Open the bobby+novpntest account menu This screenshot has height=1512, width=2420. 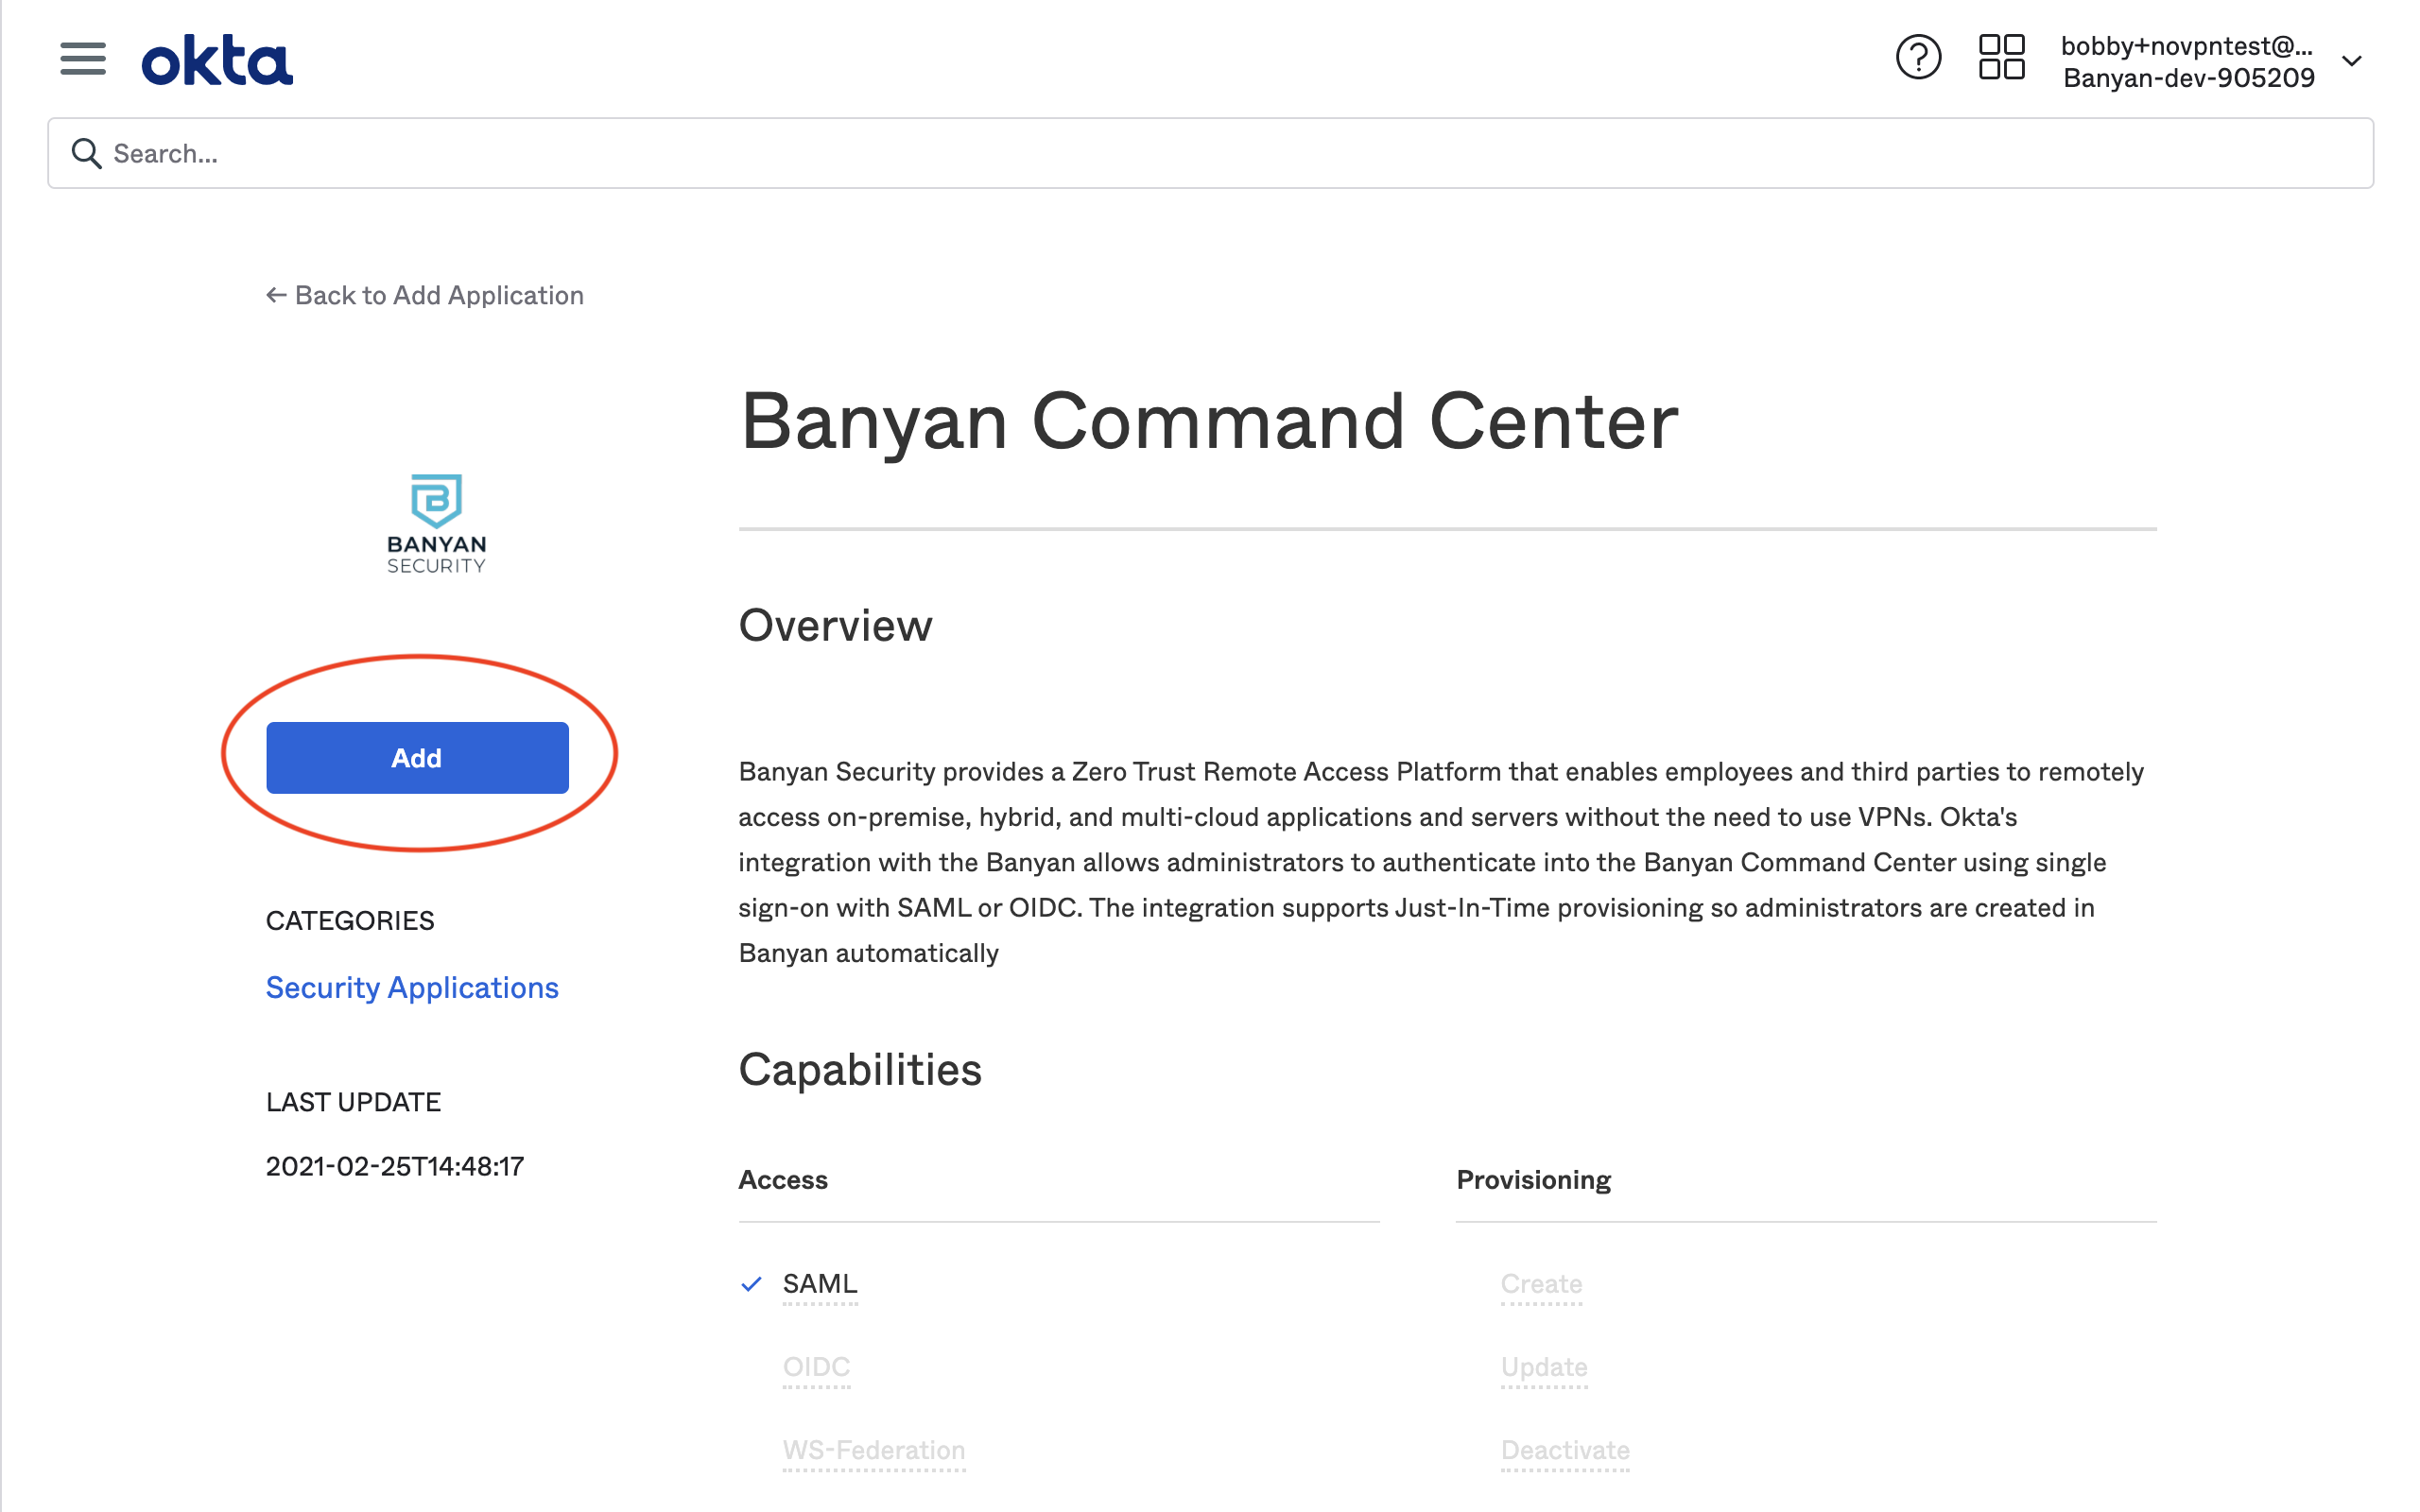tap(2186, 61)
